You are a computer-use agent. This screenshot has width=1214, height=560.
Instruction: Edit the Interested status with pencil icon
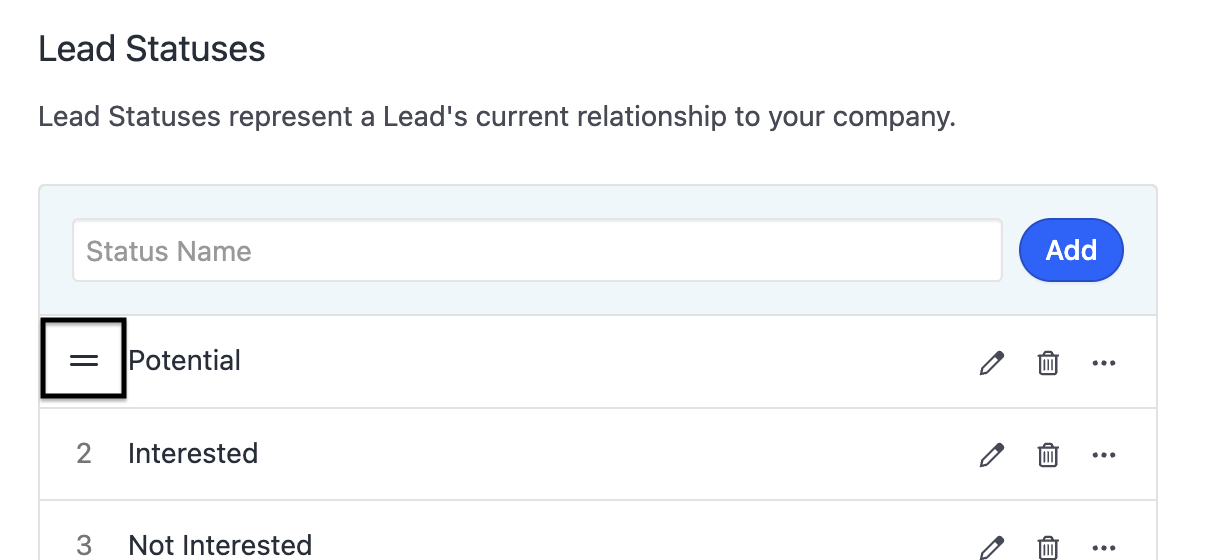991,455
